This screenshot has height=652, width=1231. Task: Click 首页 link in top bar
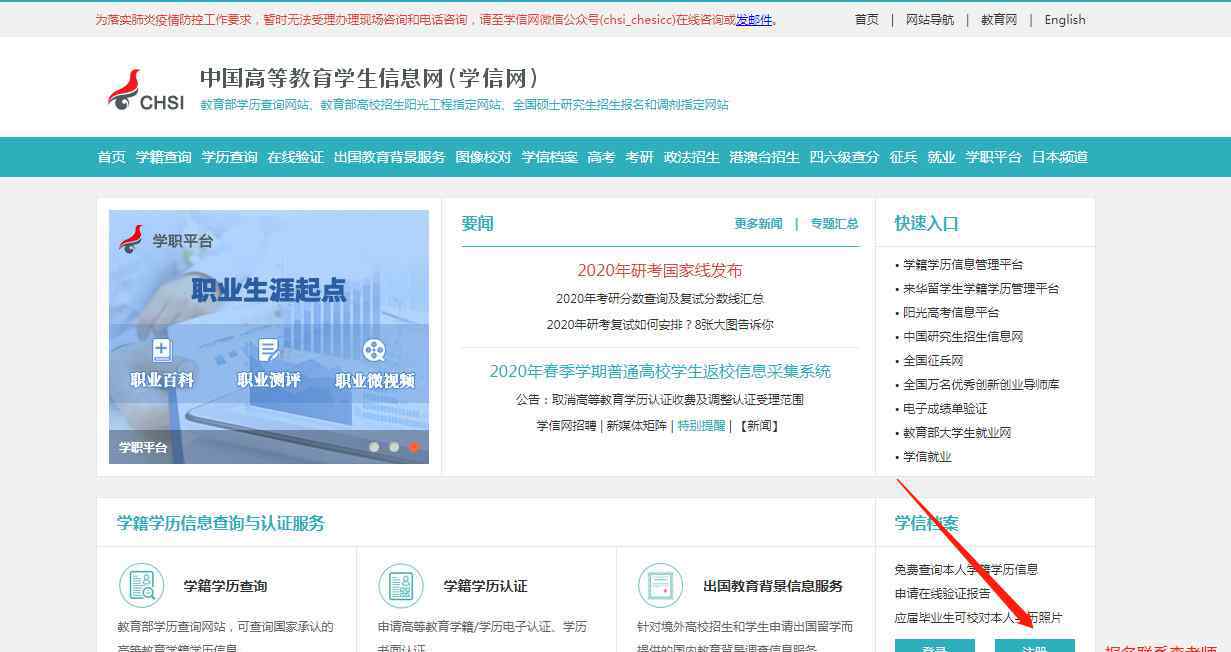click(x=867, y=20)
